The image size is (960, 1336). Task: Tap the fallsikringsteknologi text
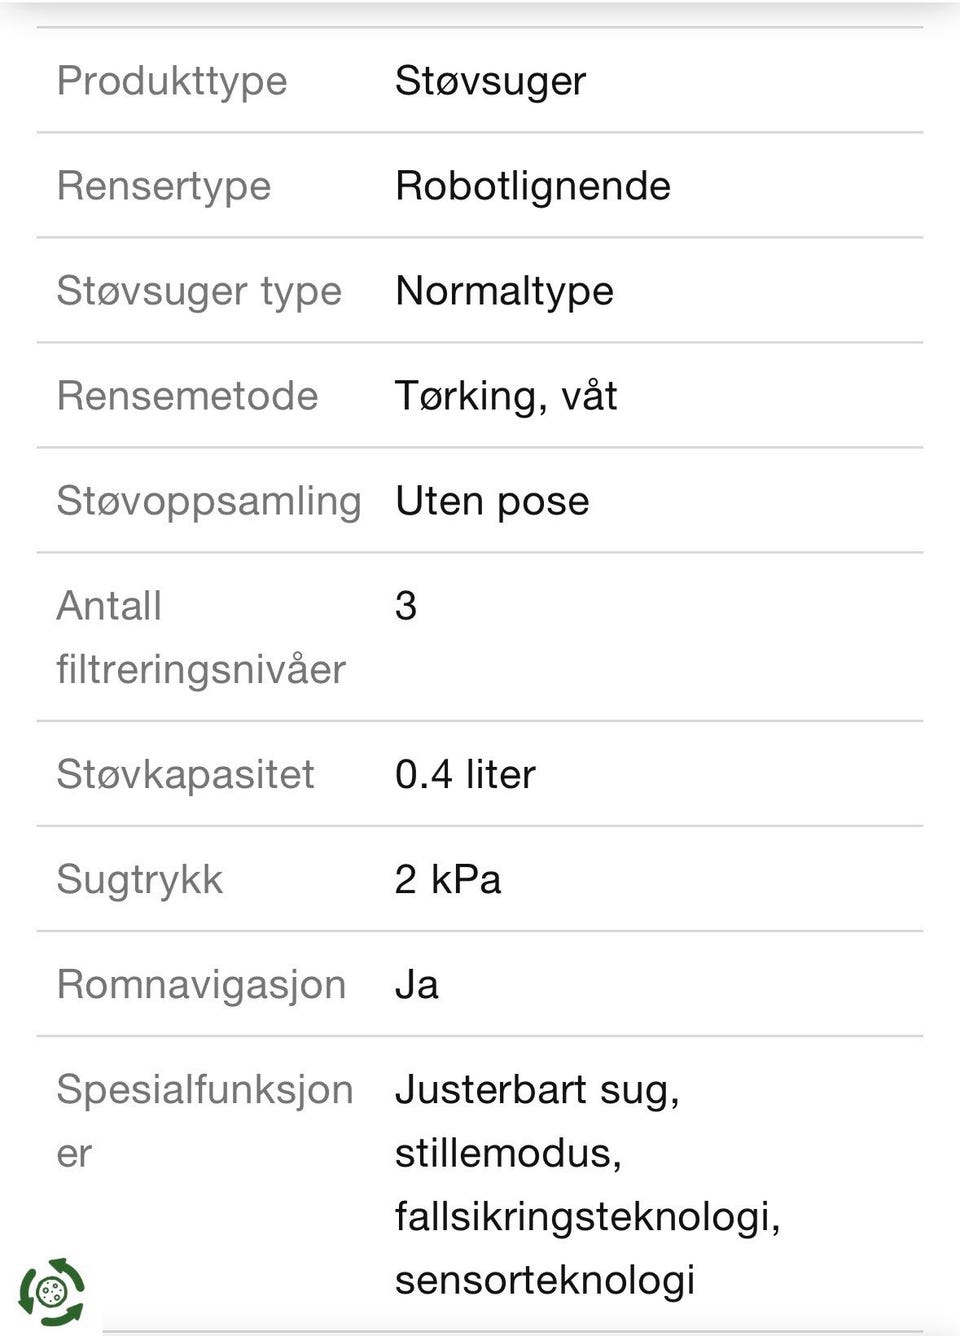click(587, 1217)
